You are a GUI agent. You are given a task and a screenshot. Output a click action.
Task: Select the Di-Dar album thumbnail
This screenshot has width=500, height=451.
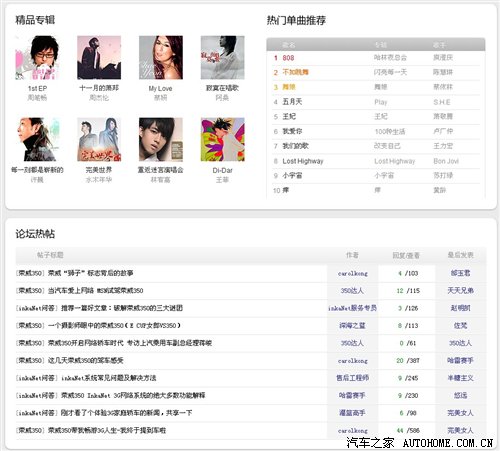point(222,139)
